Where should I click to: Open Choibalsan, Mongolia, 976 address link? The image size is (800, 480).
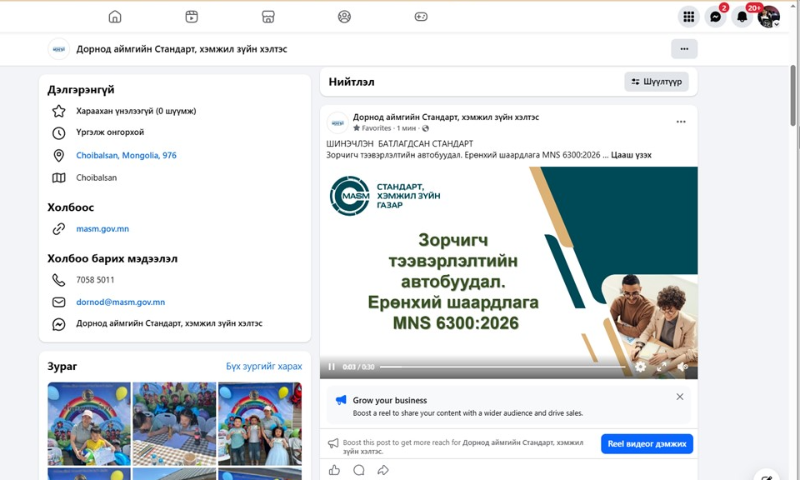pyautogui.click(x=126, y=155)
